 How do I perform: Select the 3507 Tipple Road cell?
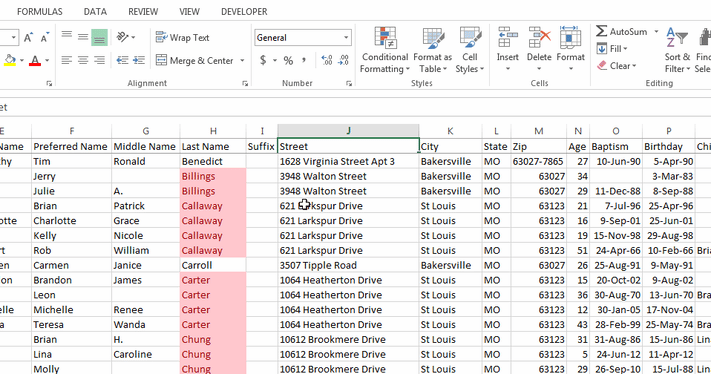348,265
